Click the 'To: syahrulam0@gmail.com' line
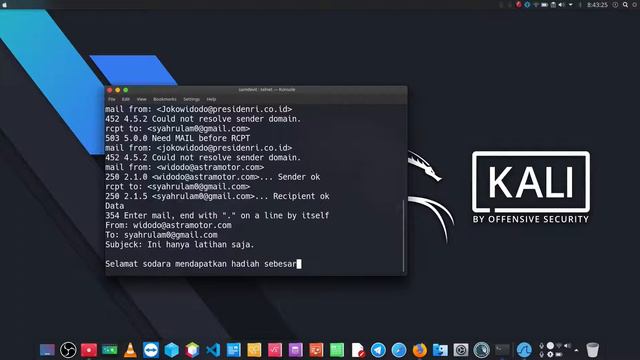Image resolution: width=640 pixels, height=360 pixels. [x=161, y=235]
